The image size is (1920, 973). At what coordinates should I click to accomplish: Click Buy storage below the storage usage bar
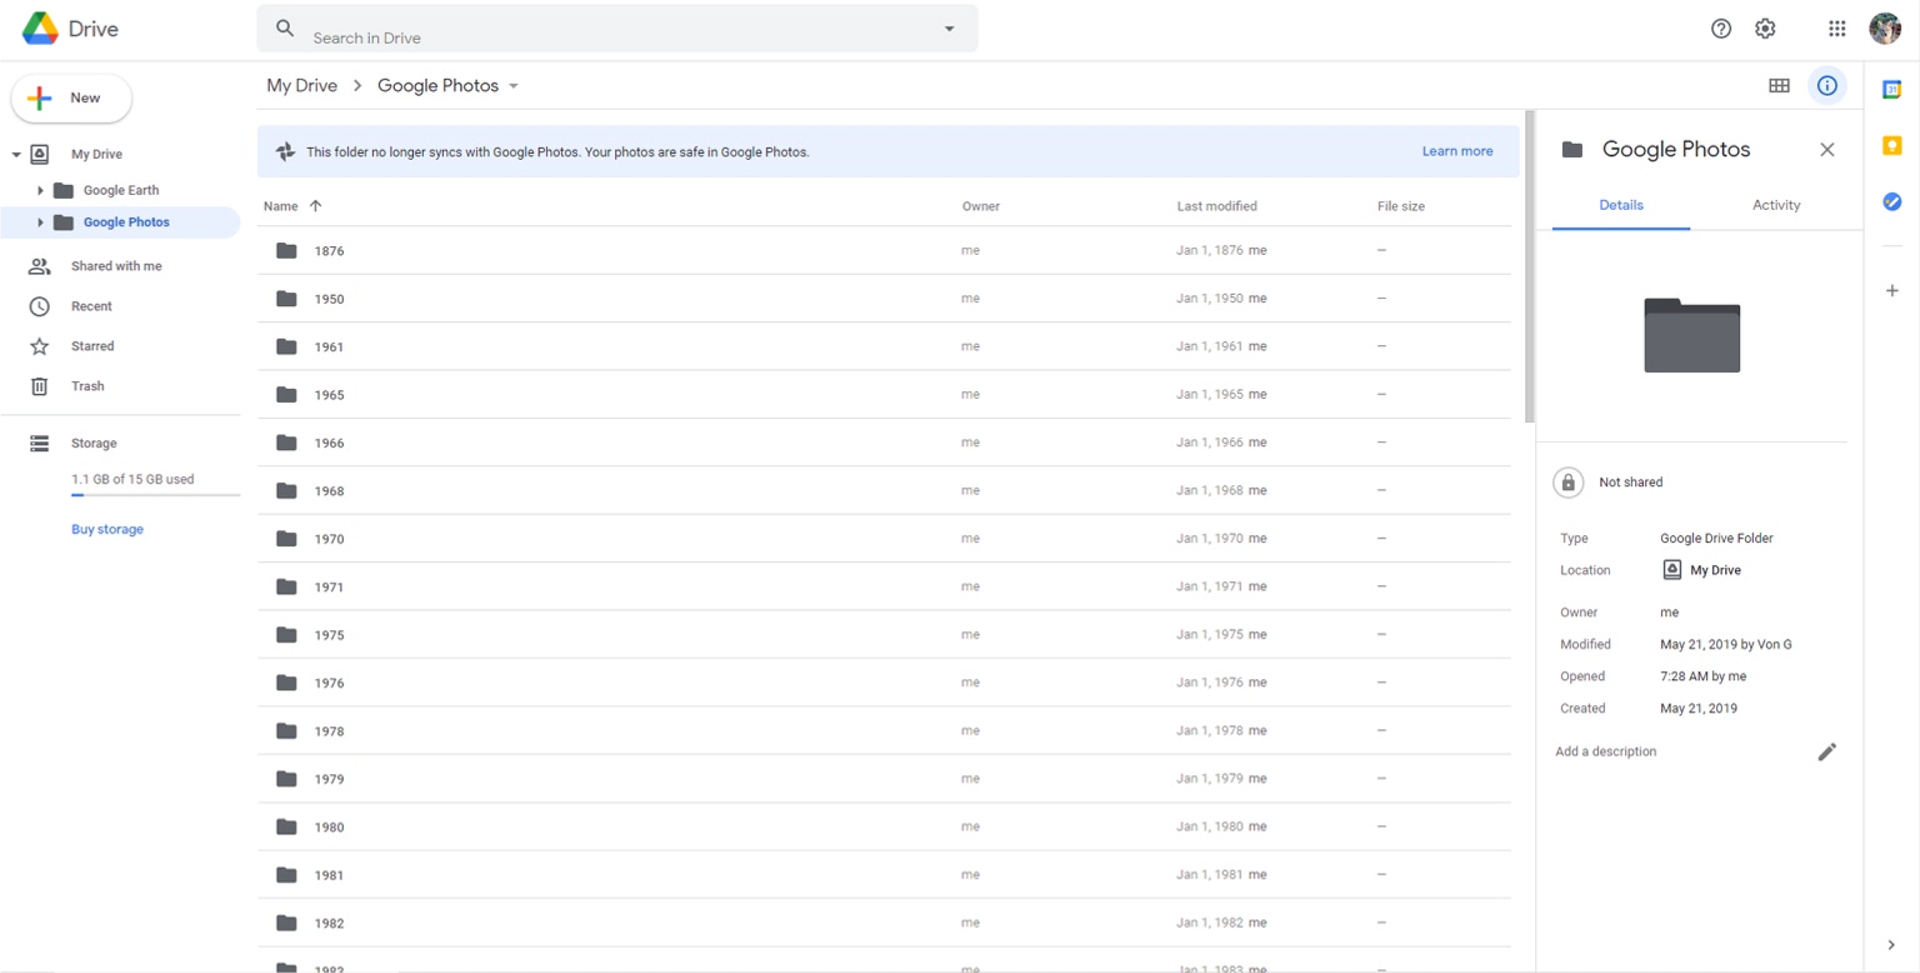(x=107, y=528)
